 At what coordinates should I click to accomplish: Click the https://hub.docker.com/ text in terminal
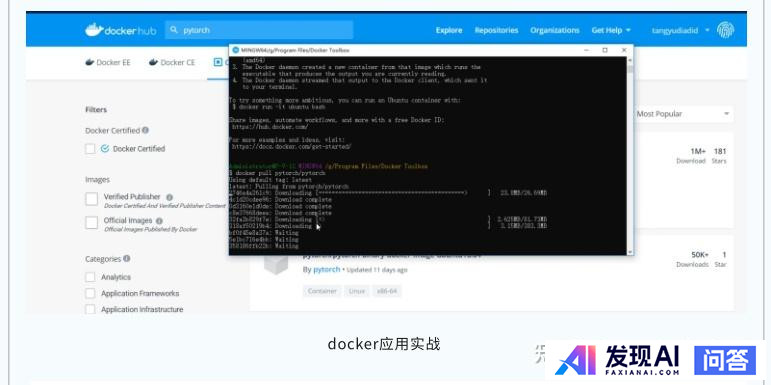pos(270,126)
